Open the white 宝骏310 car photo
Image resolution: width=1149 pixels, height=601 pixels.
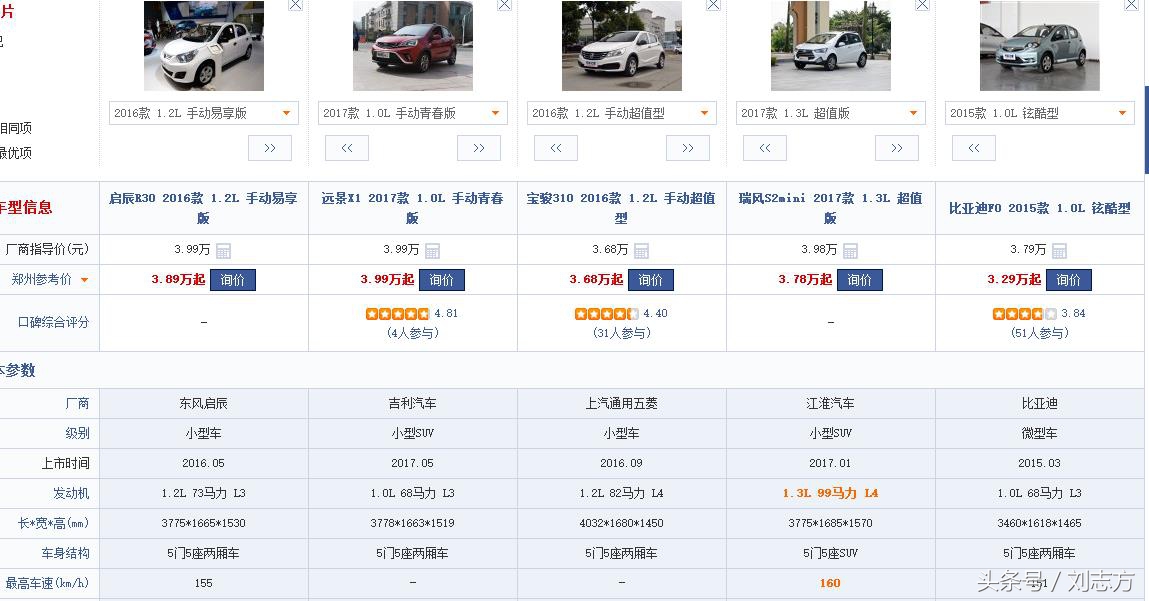[x=621, y=45]
